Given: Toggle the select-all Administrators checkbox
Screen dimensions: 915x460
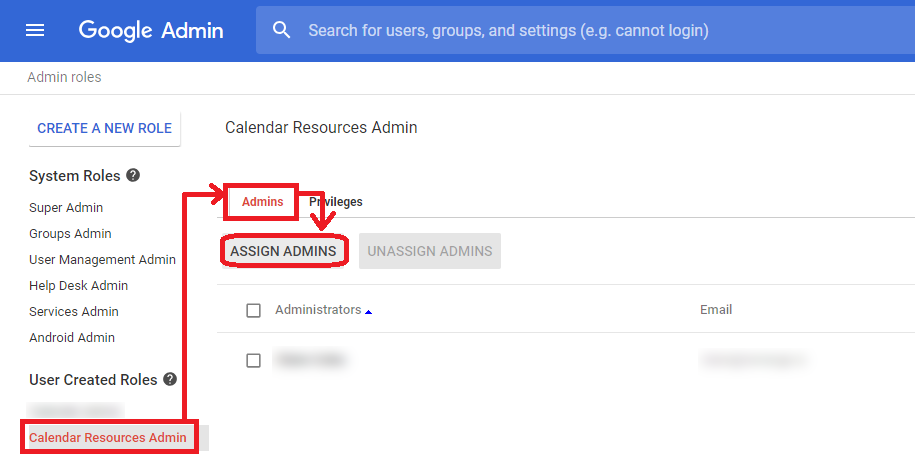Looking at the screenshot, I should coord(254,310).
